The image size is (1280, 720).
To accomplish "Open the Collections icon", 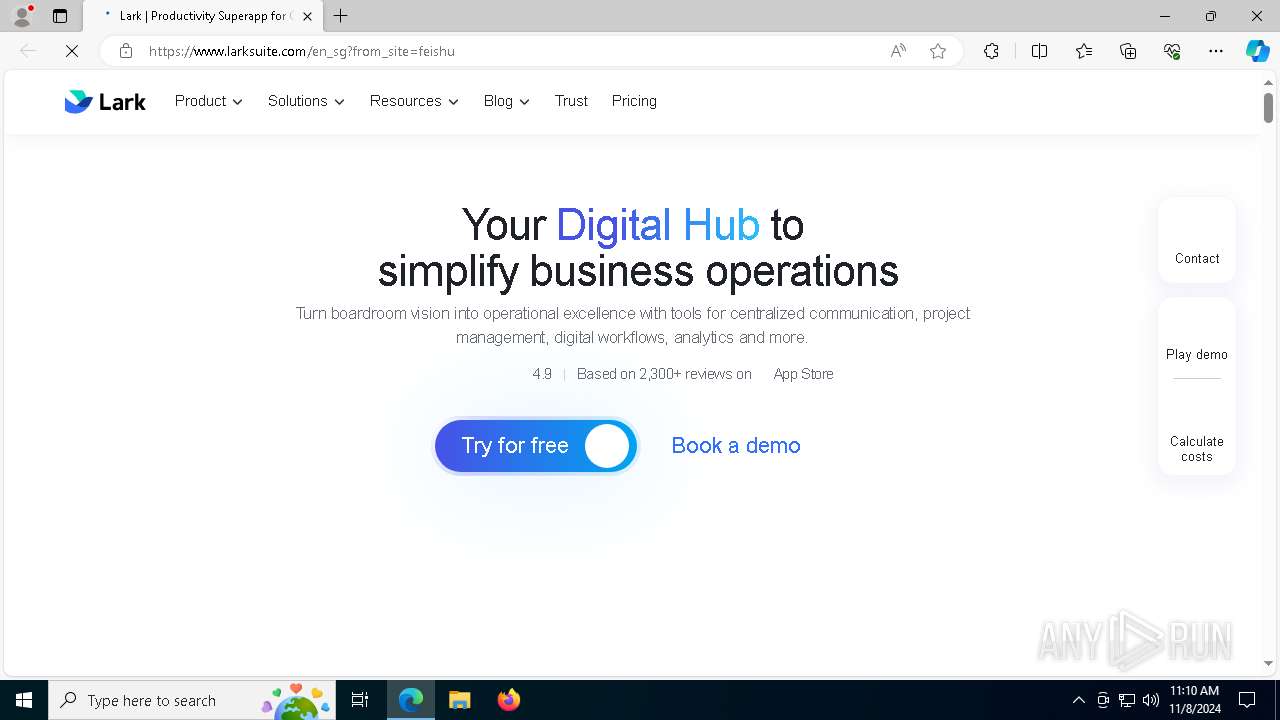I will tap(1128, 51).
